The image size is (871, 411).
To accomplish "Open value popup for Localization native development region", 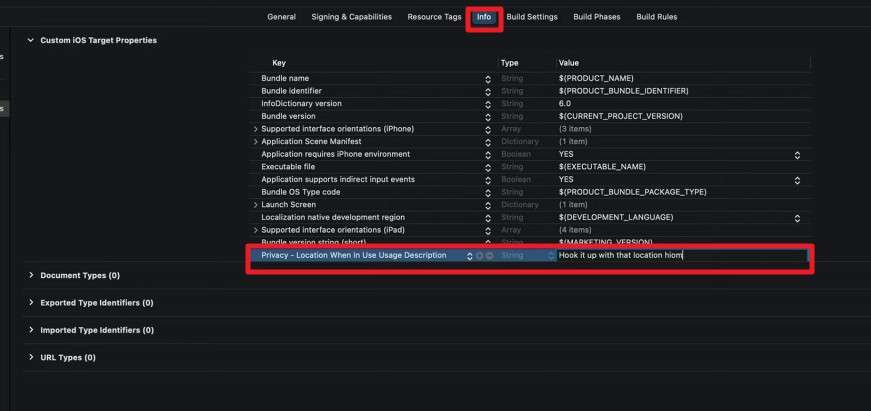I will (797, 218).
